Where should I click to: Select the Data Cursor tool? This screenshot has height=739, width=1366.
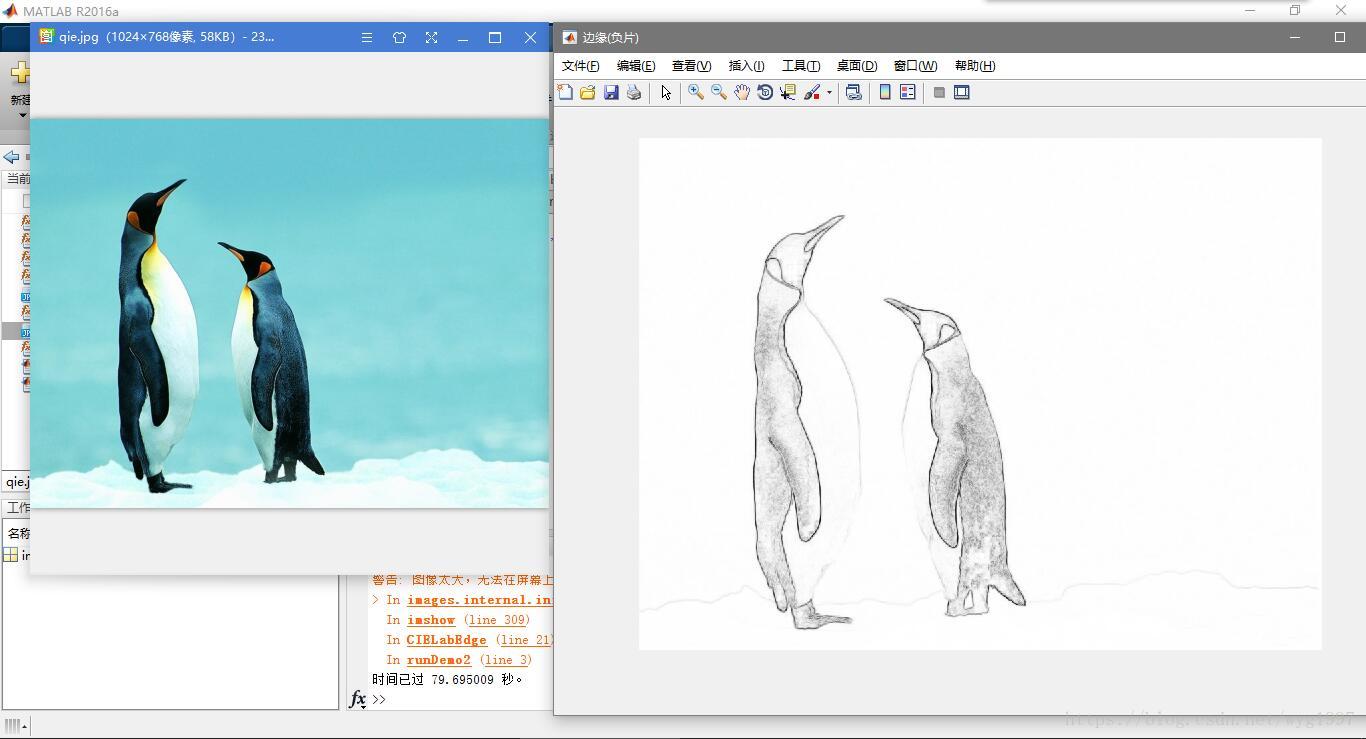(x=788, y=92)
